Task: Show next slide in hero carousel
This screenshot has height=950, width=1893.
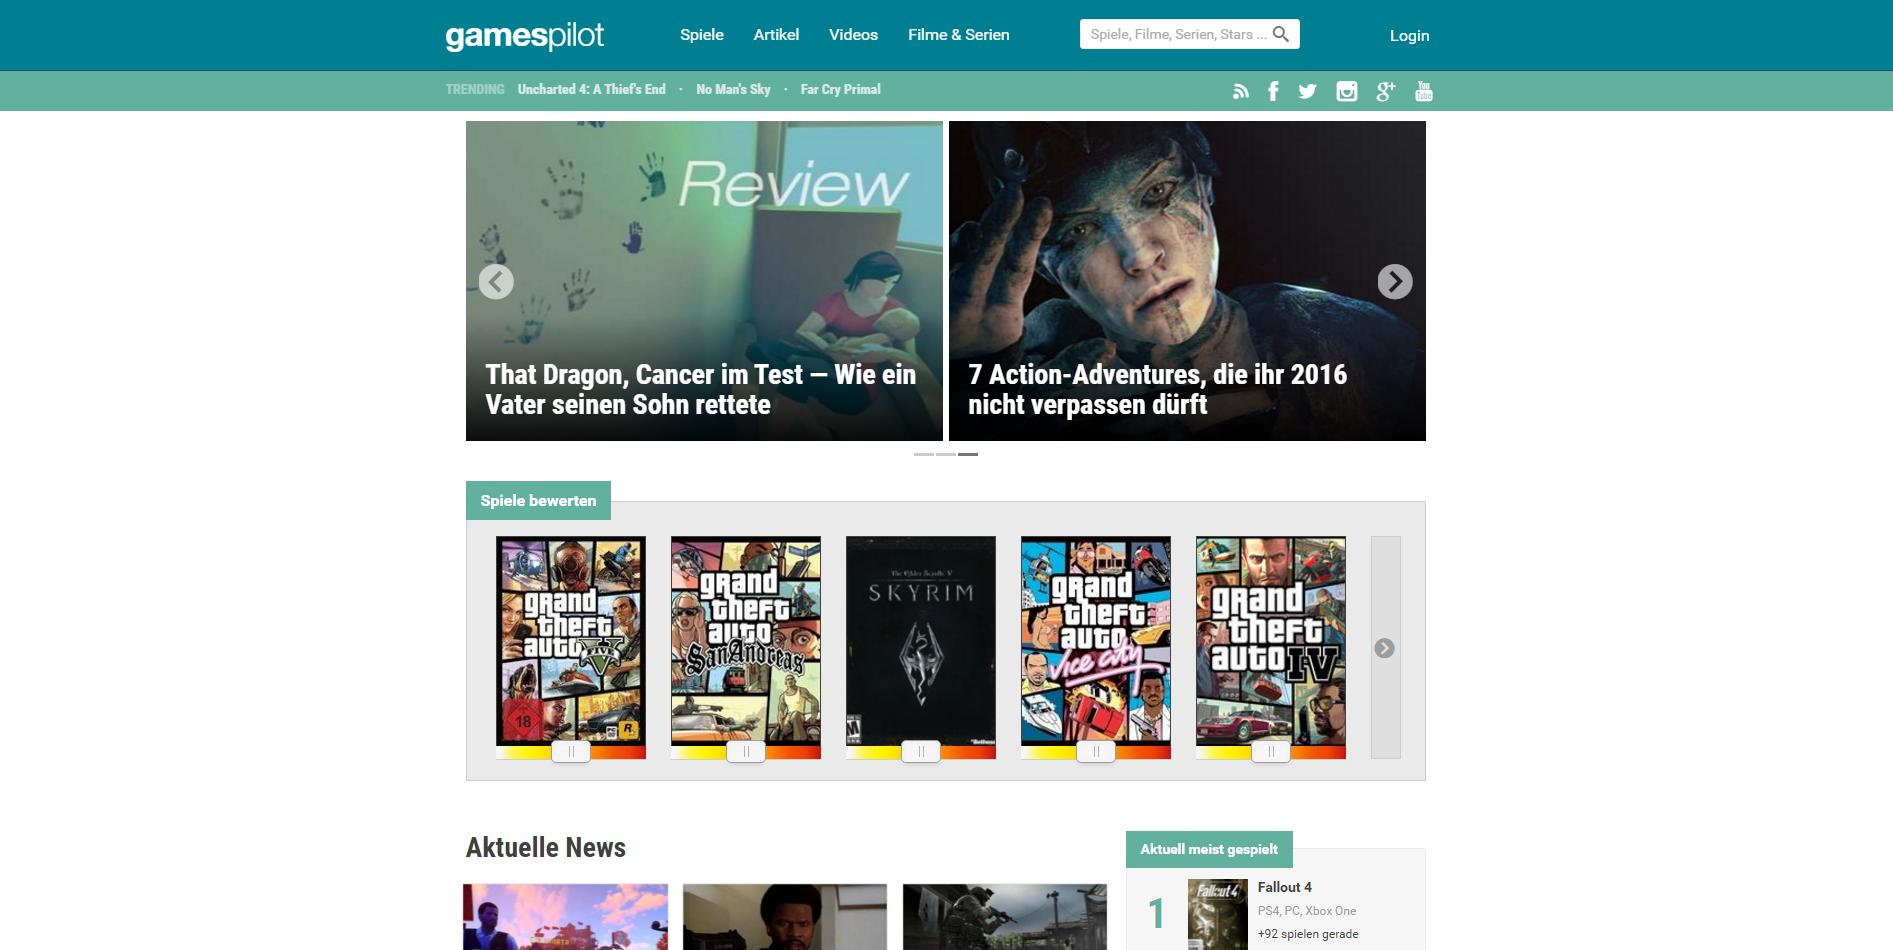Action: [1395, 282]
